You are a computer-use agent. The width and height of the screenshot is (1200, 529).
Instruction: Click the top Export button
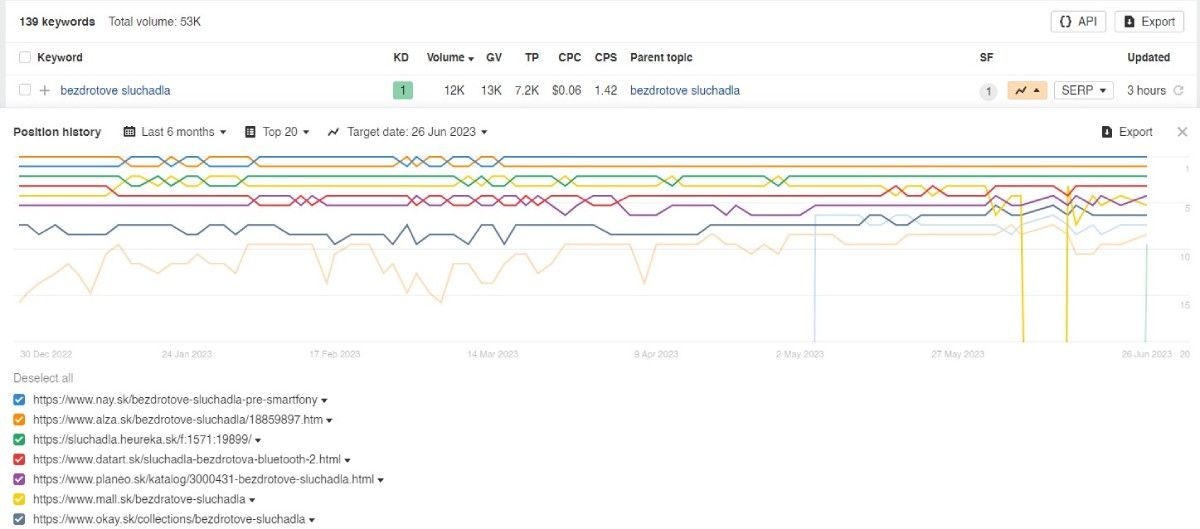point(1149,21)
